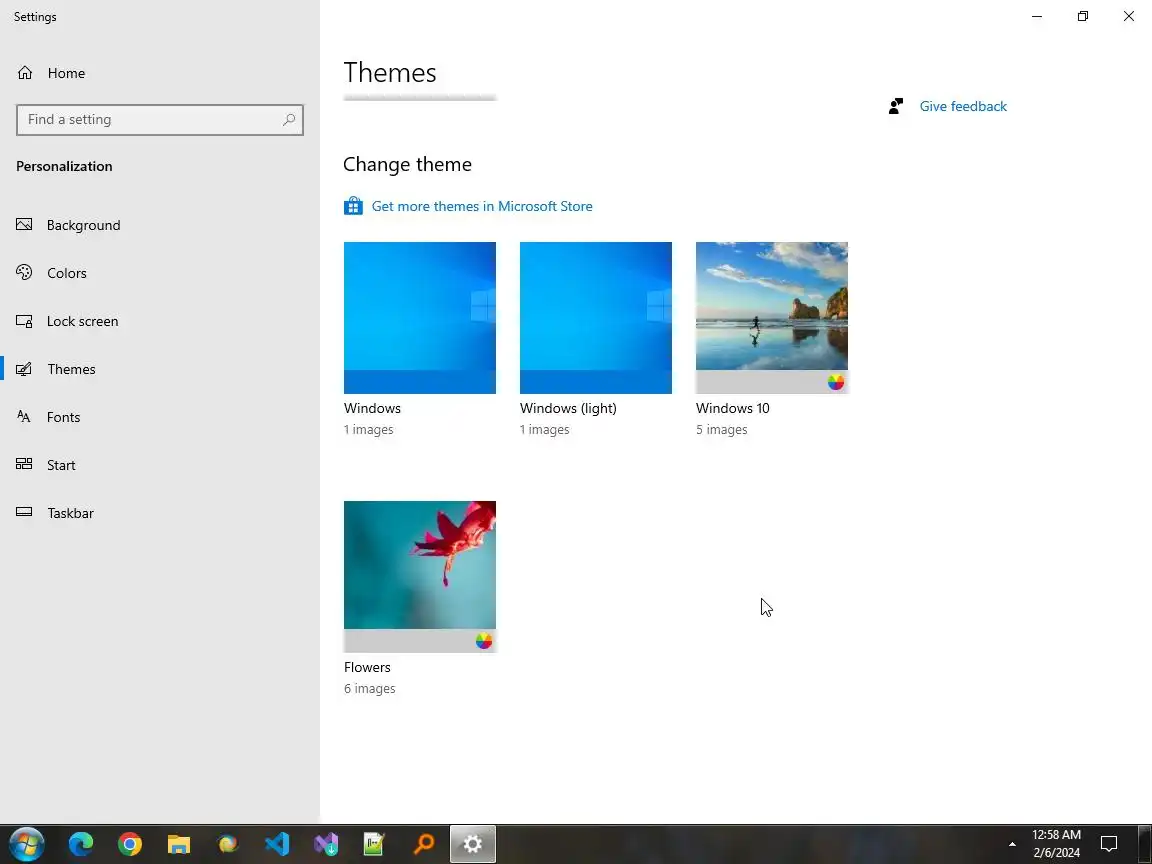Focus the Find a setting search box
The width and height of the screenshot is (1152, 864).
pyautogui.click(x=159, y=120)
